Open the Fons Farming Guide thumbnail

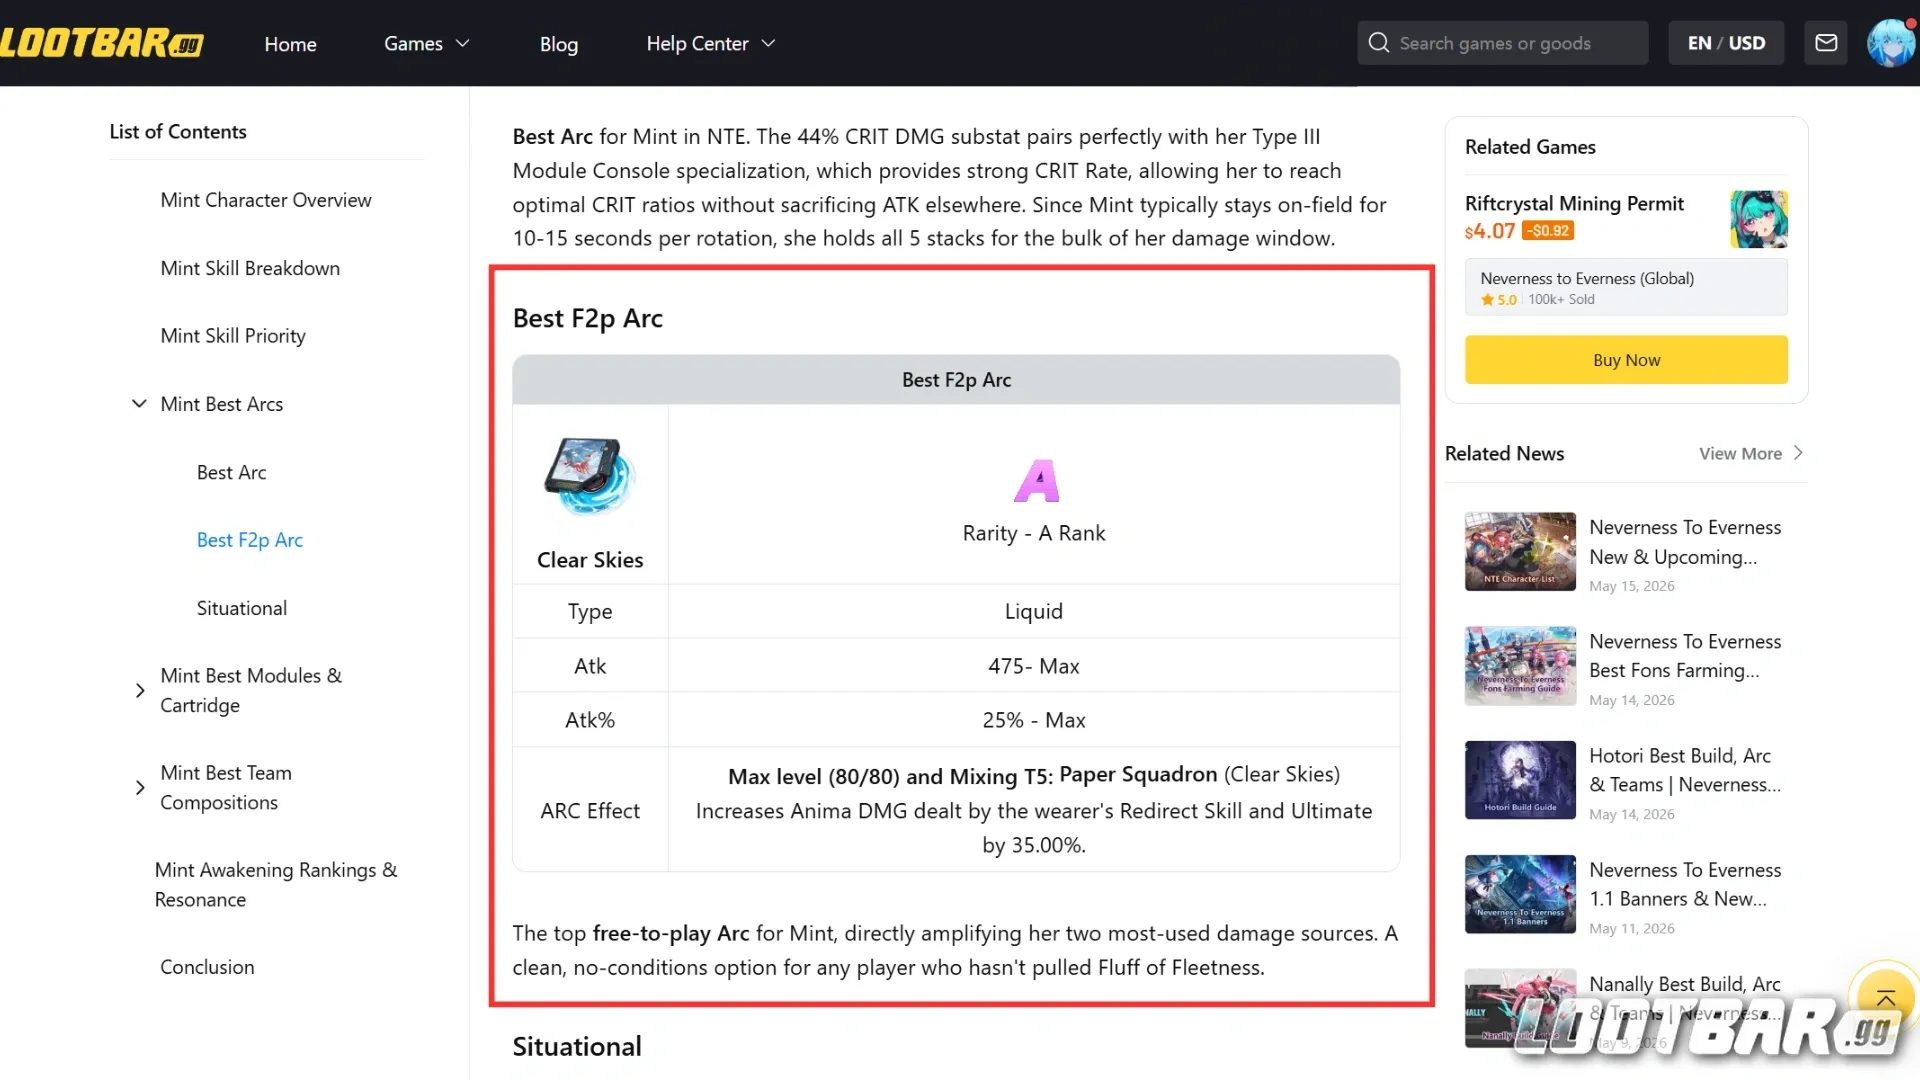[1520, 666]
